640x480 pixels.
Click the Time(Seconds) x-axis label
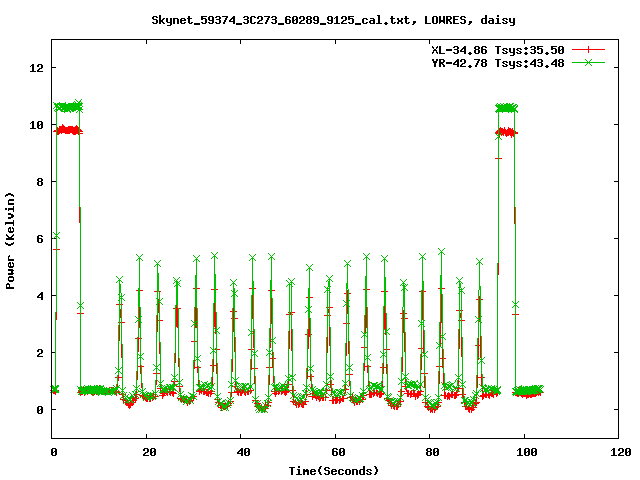[334, 471]
